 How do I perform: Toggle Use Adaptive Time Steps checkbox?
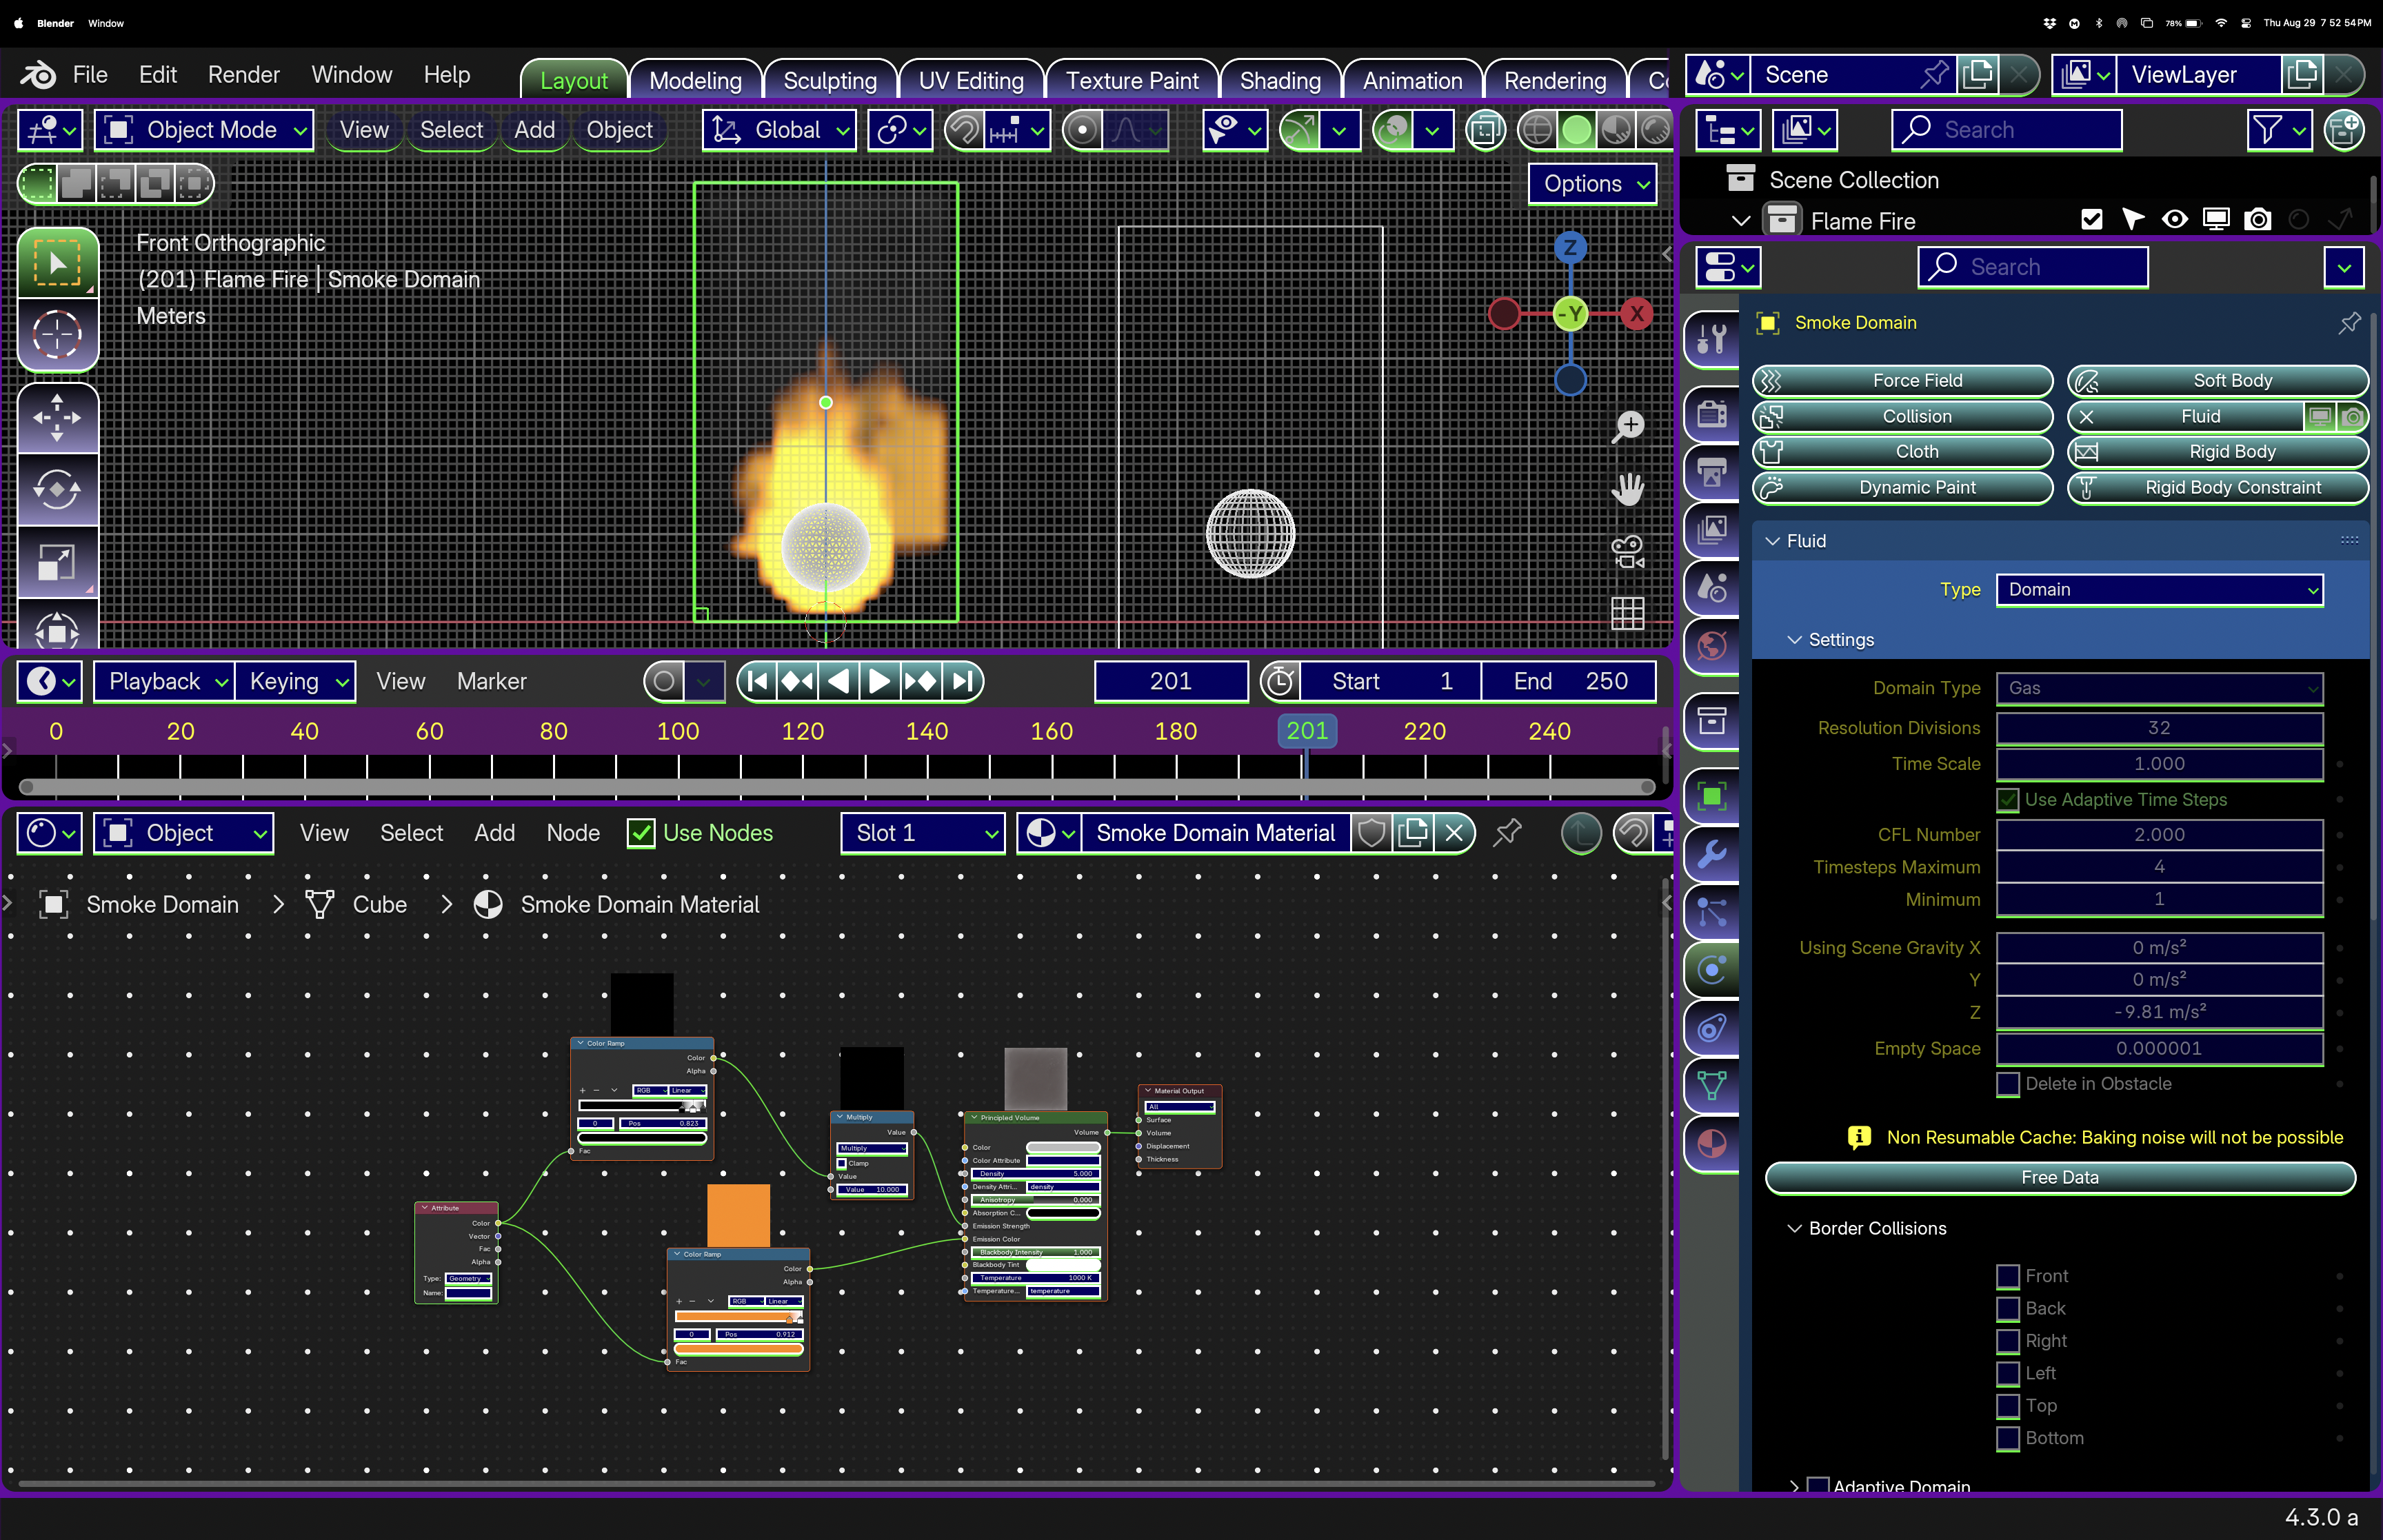(2007, 800)
